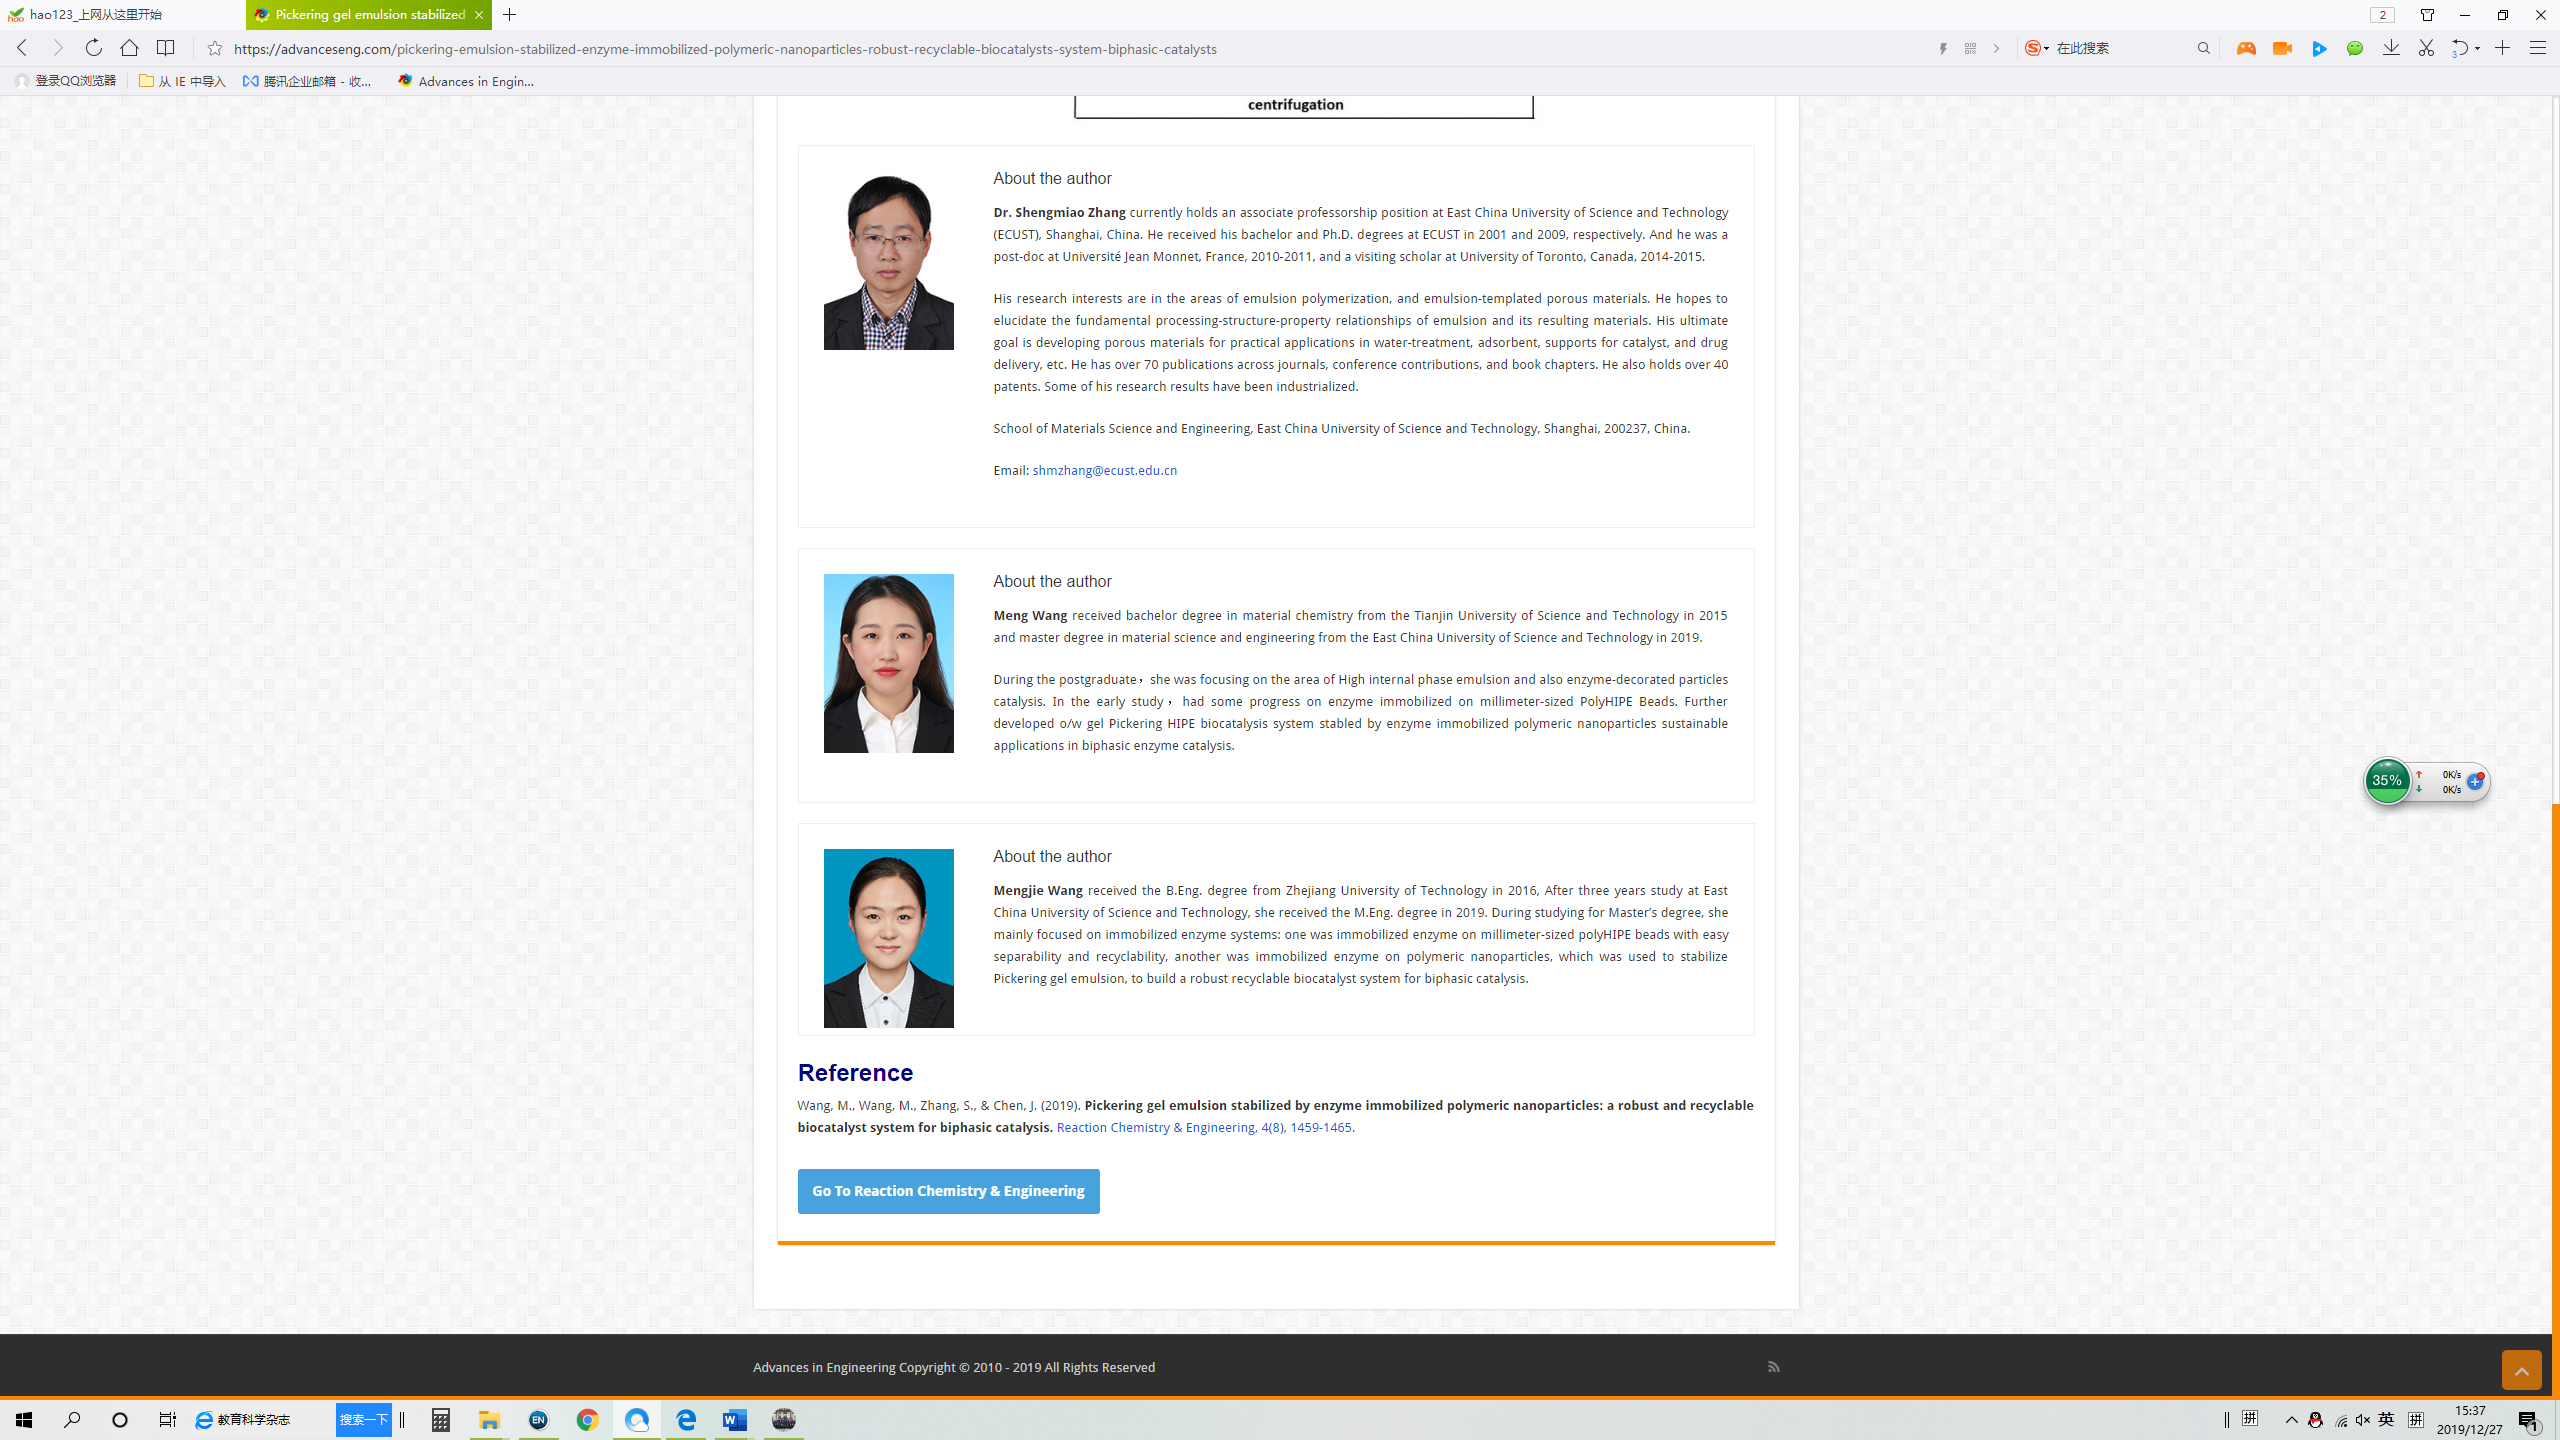Click the reading mode book icon
This screenshot has width=2560, height=1440.
(166, 48)
